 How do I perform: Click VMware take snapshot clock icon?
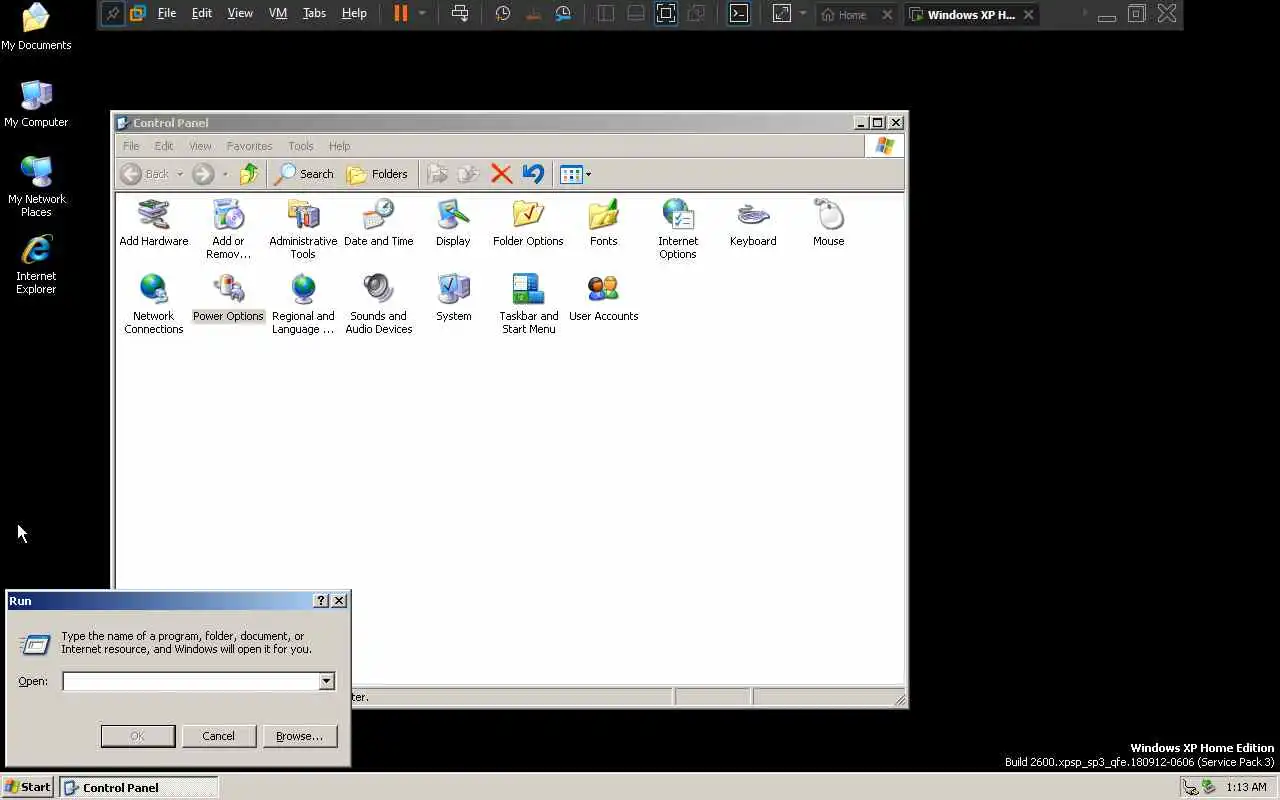[x=503, y=13]
